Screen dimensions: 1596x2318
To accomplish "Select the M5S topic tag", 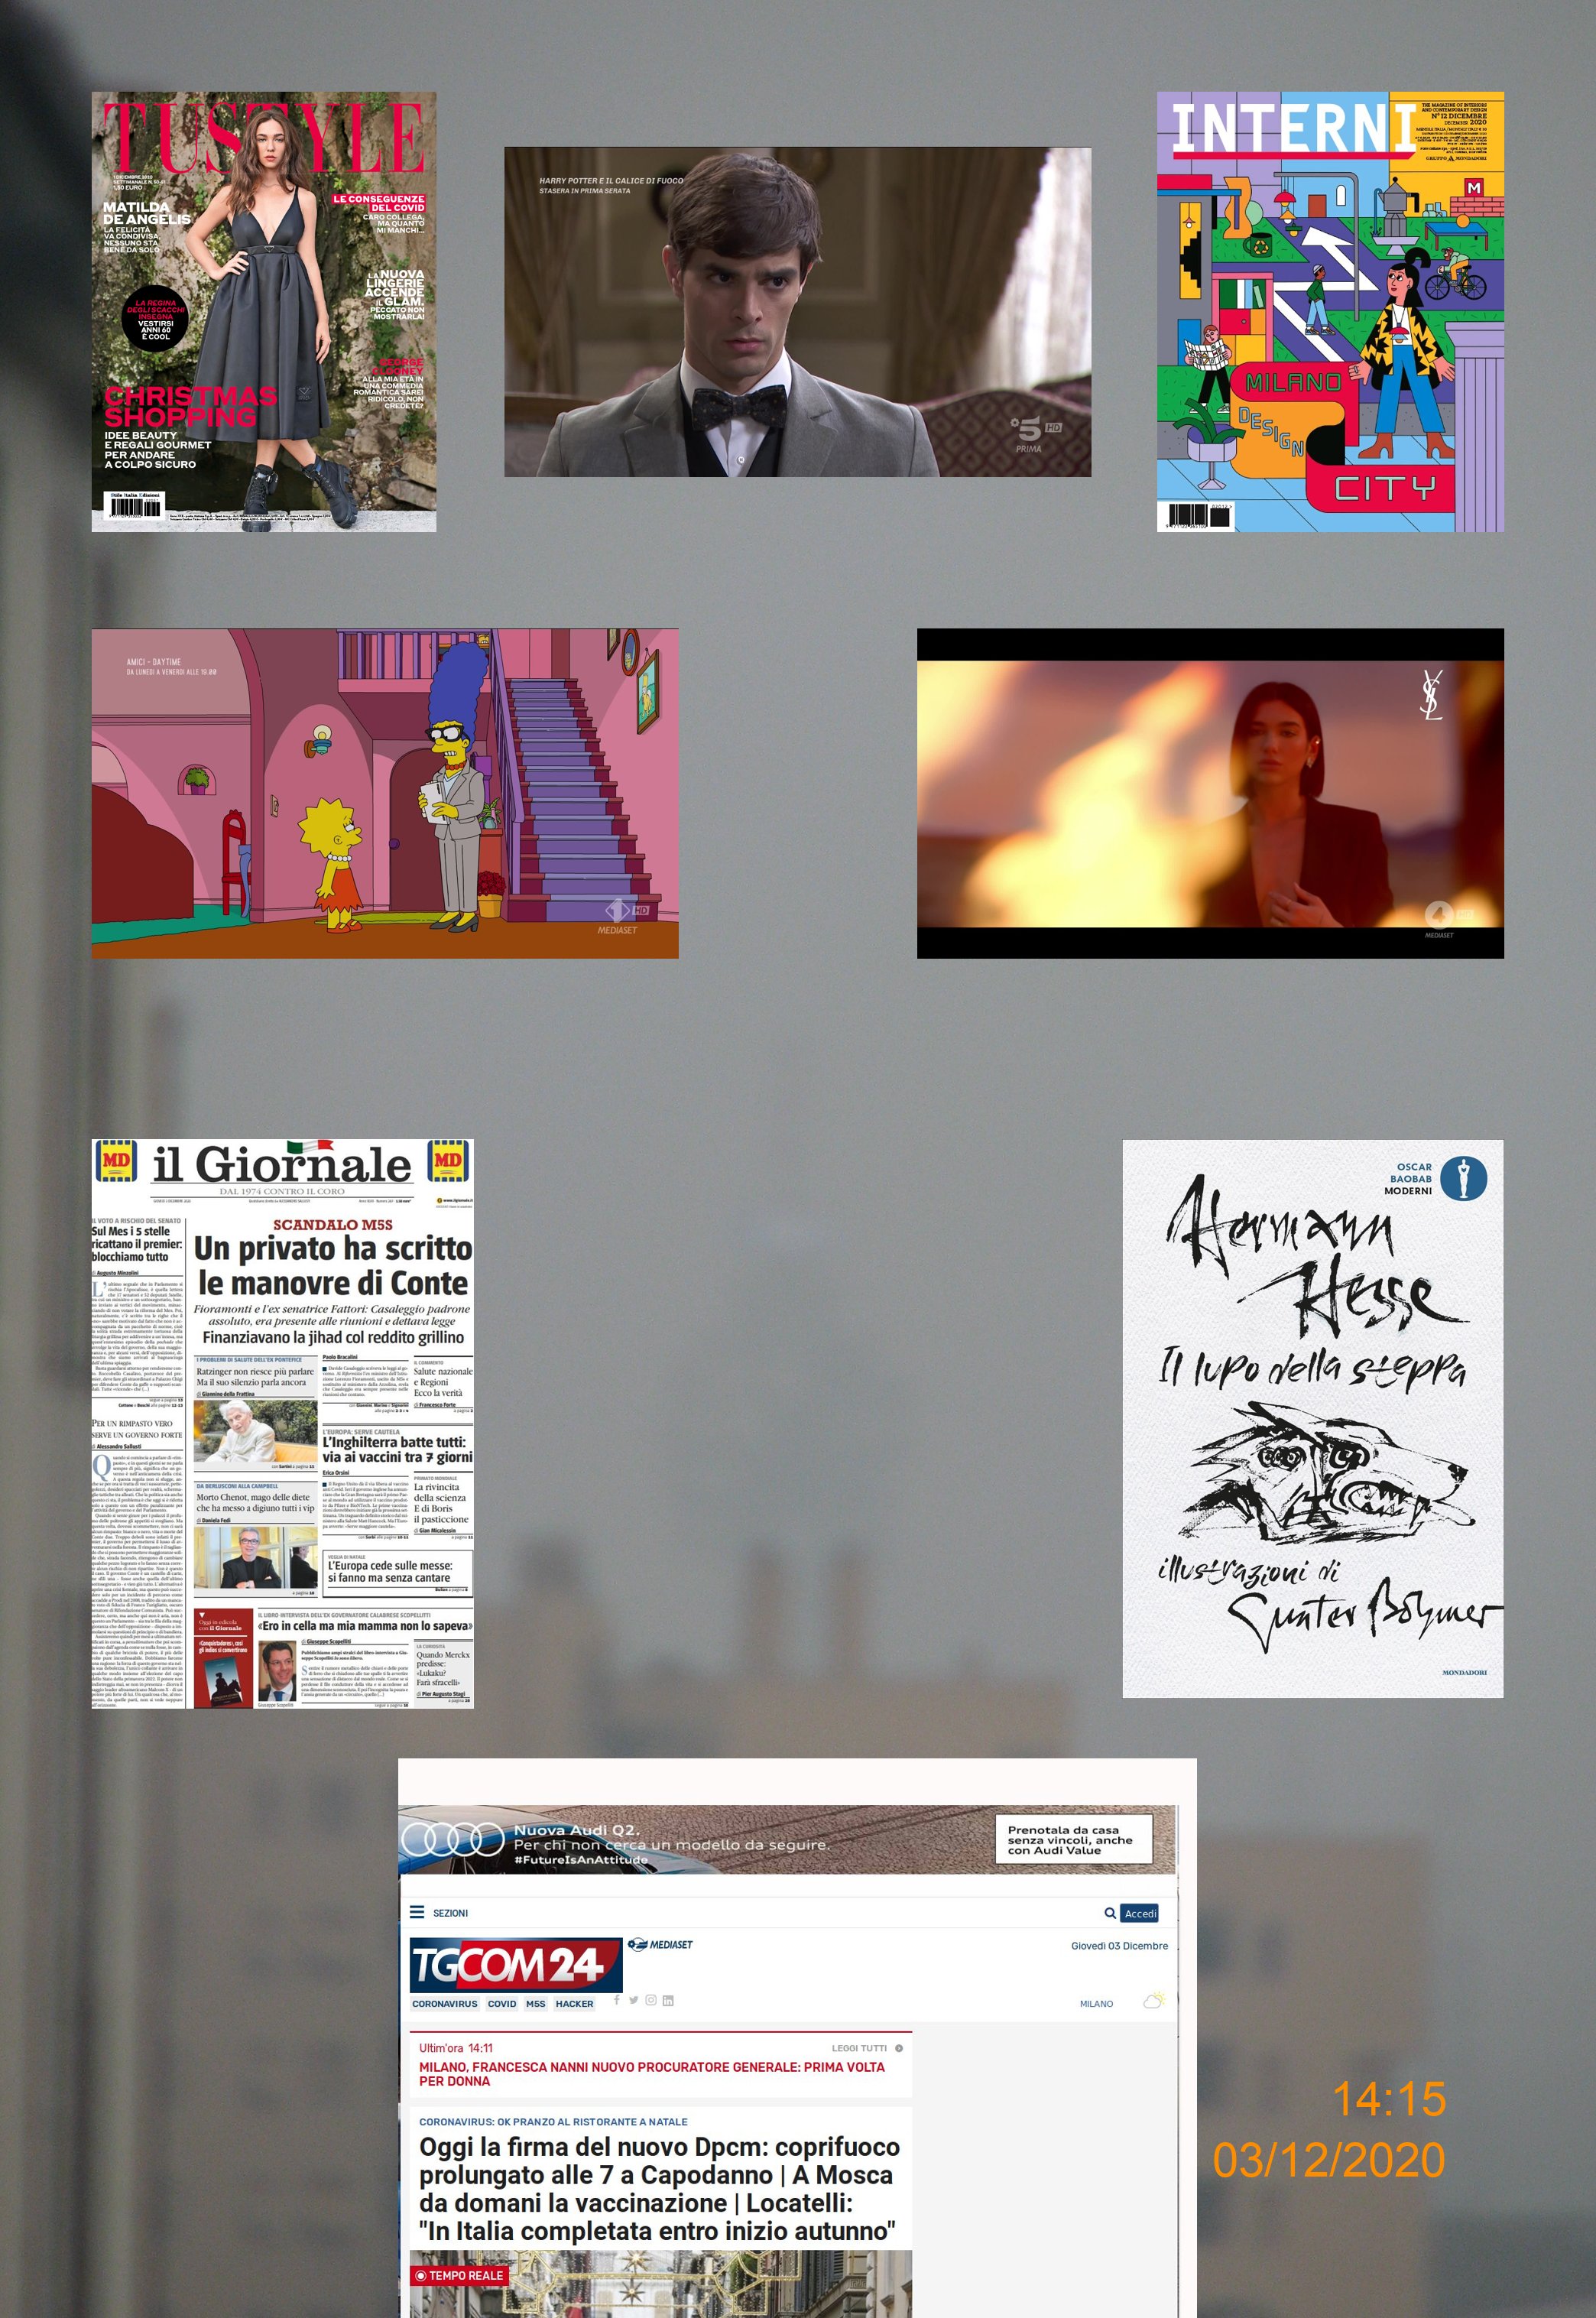I will click(535, 2003).
